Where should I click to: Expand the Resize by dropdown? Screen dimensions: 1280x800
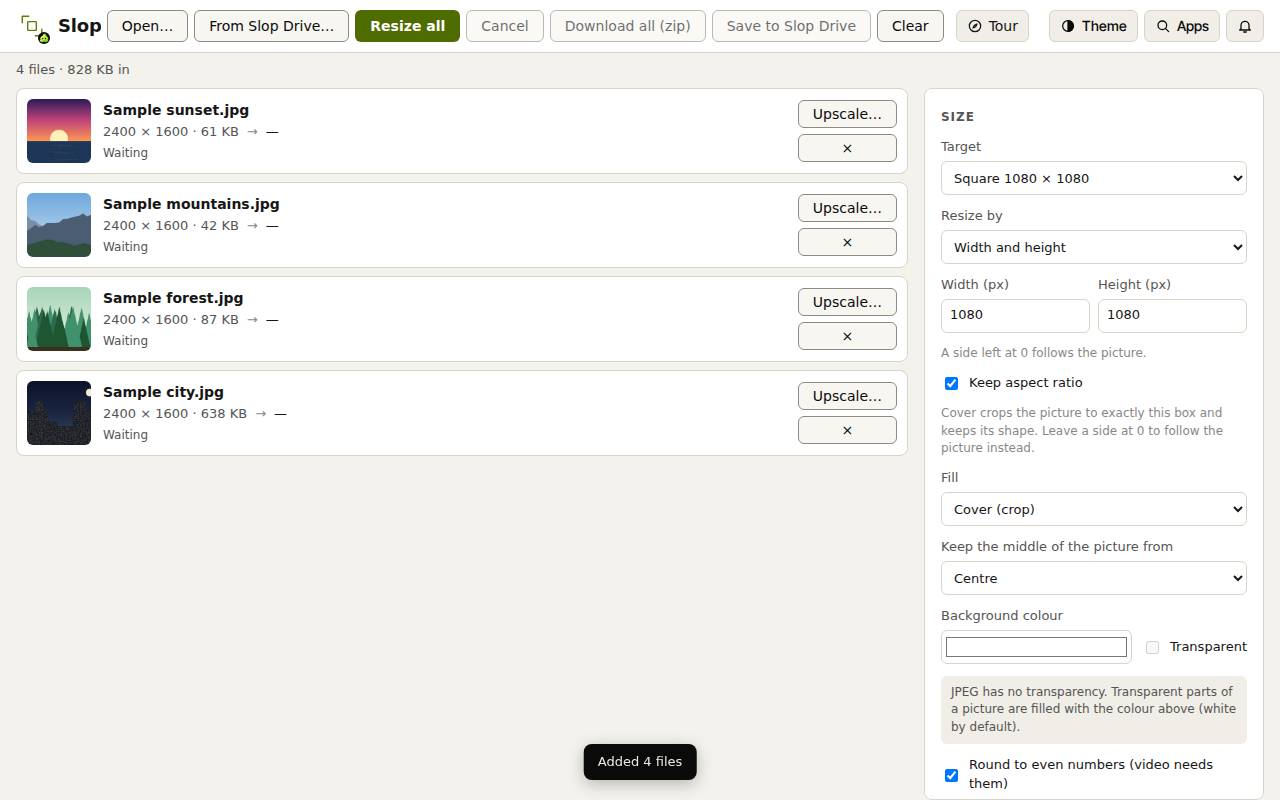pos(1094,247)
